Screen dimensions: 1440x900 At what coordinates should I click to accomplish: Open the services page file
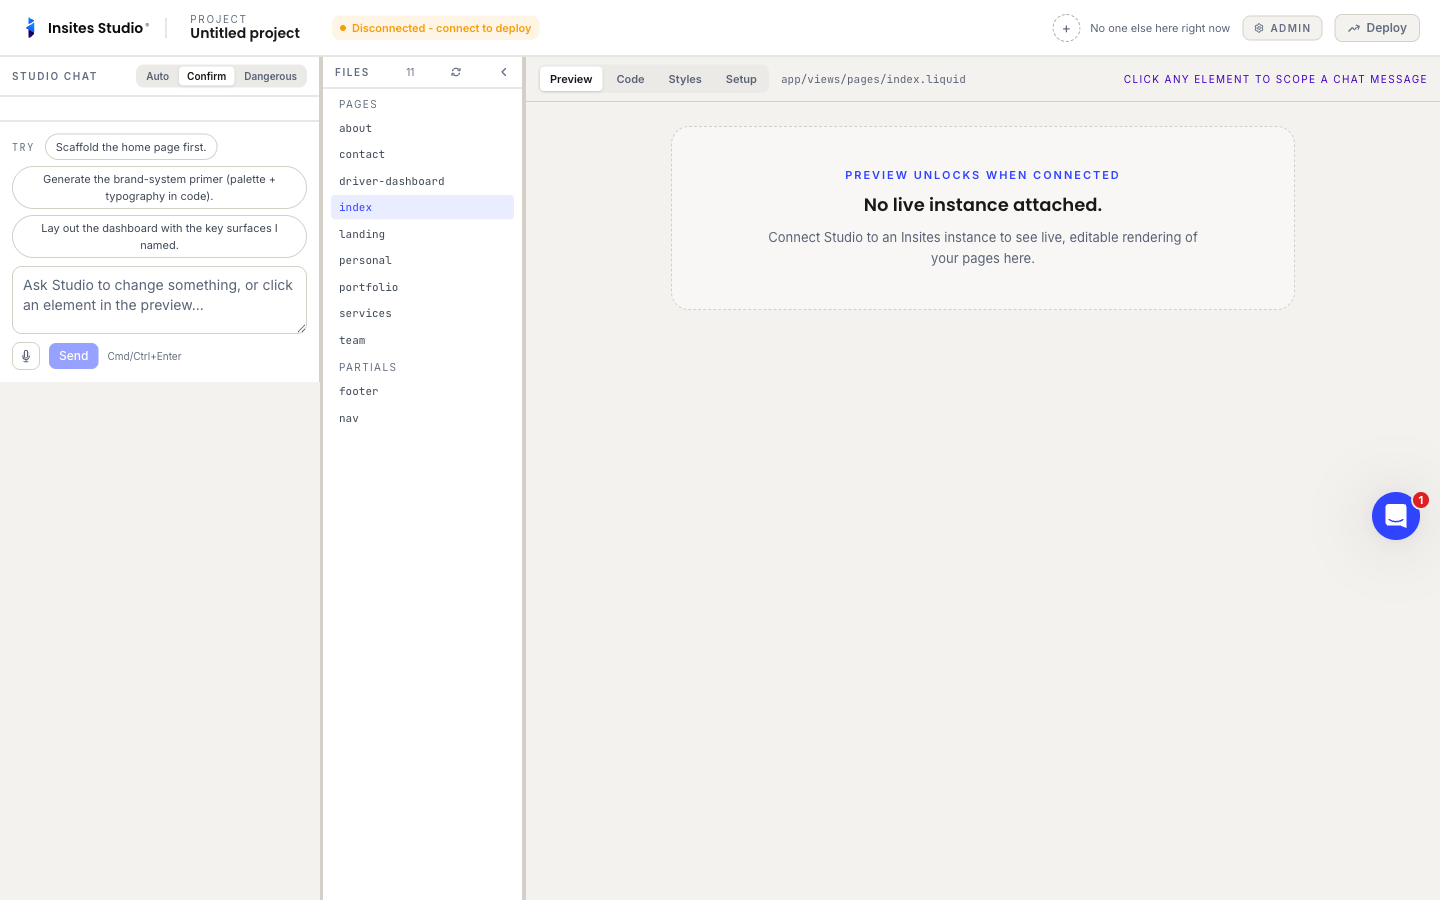(x=422, y=313)
